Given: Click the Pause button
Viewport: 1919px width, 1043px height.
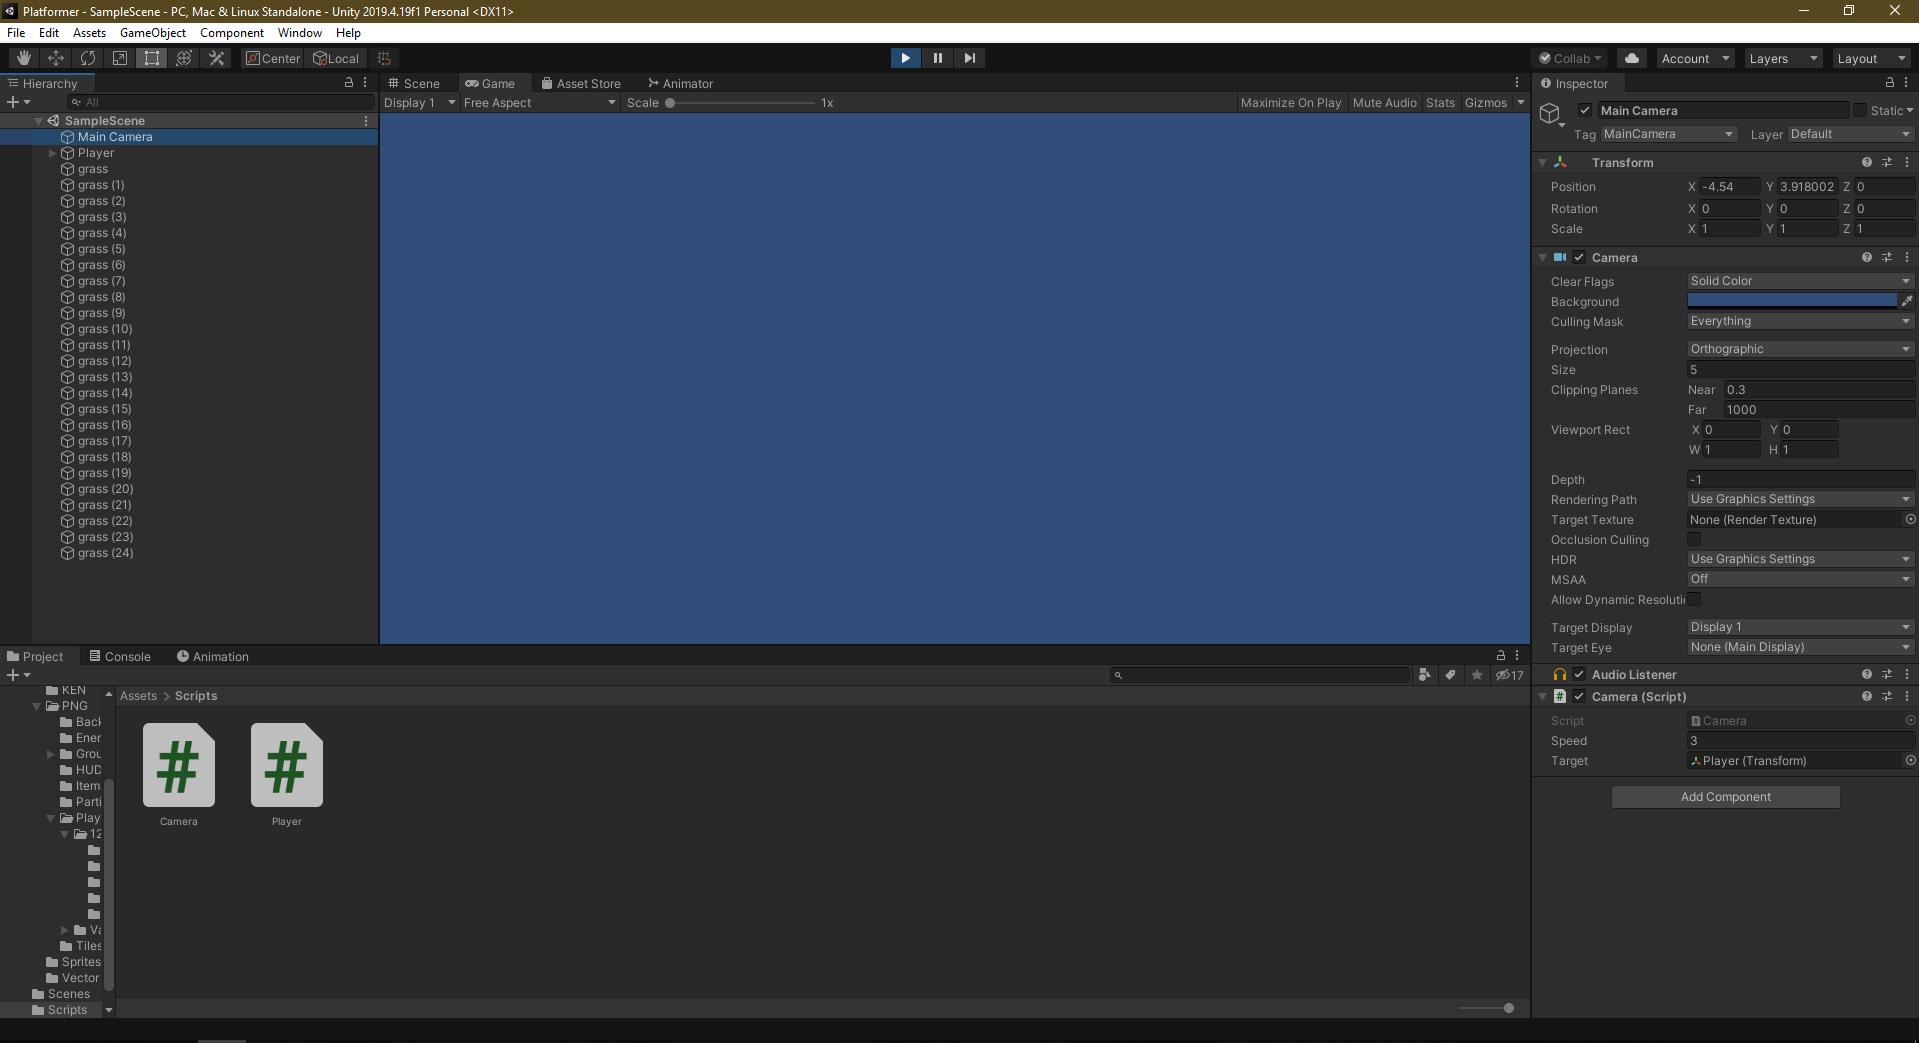Looking at the screenshot, I should [937, 58].
